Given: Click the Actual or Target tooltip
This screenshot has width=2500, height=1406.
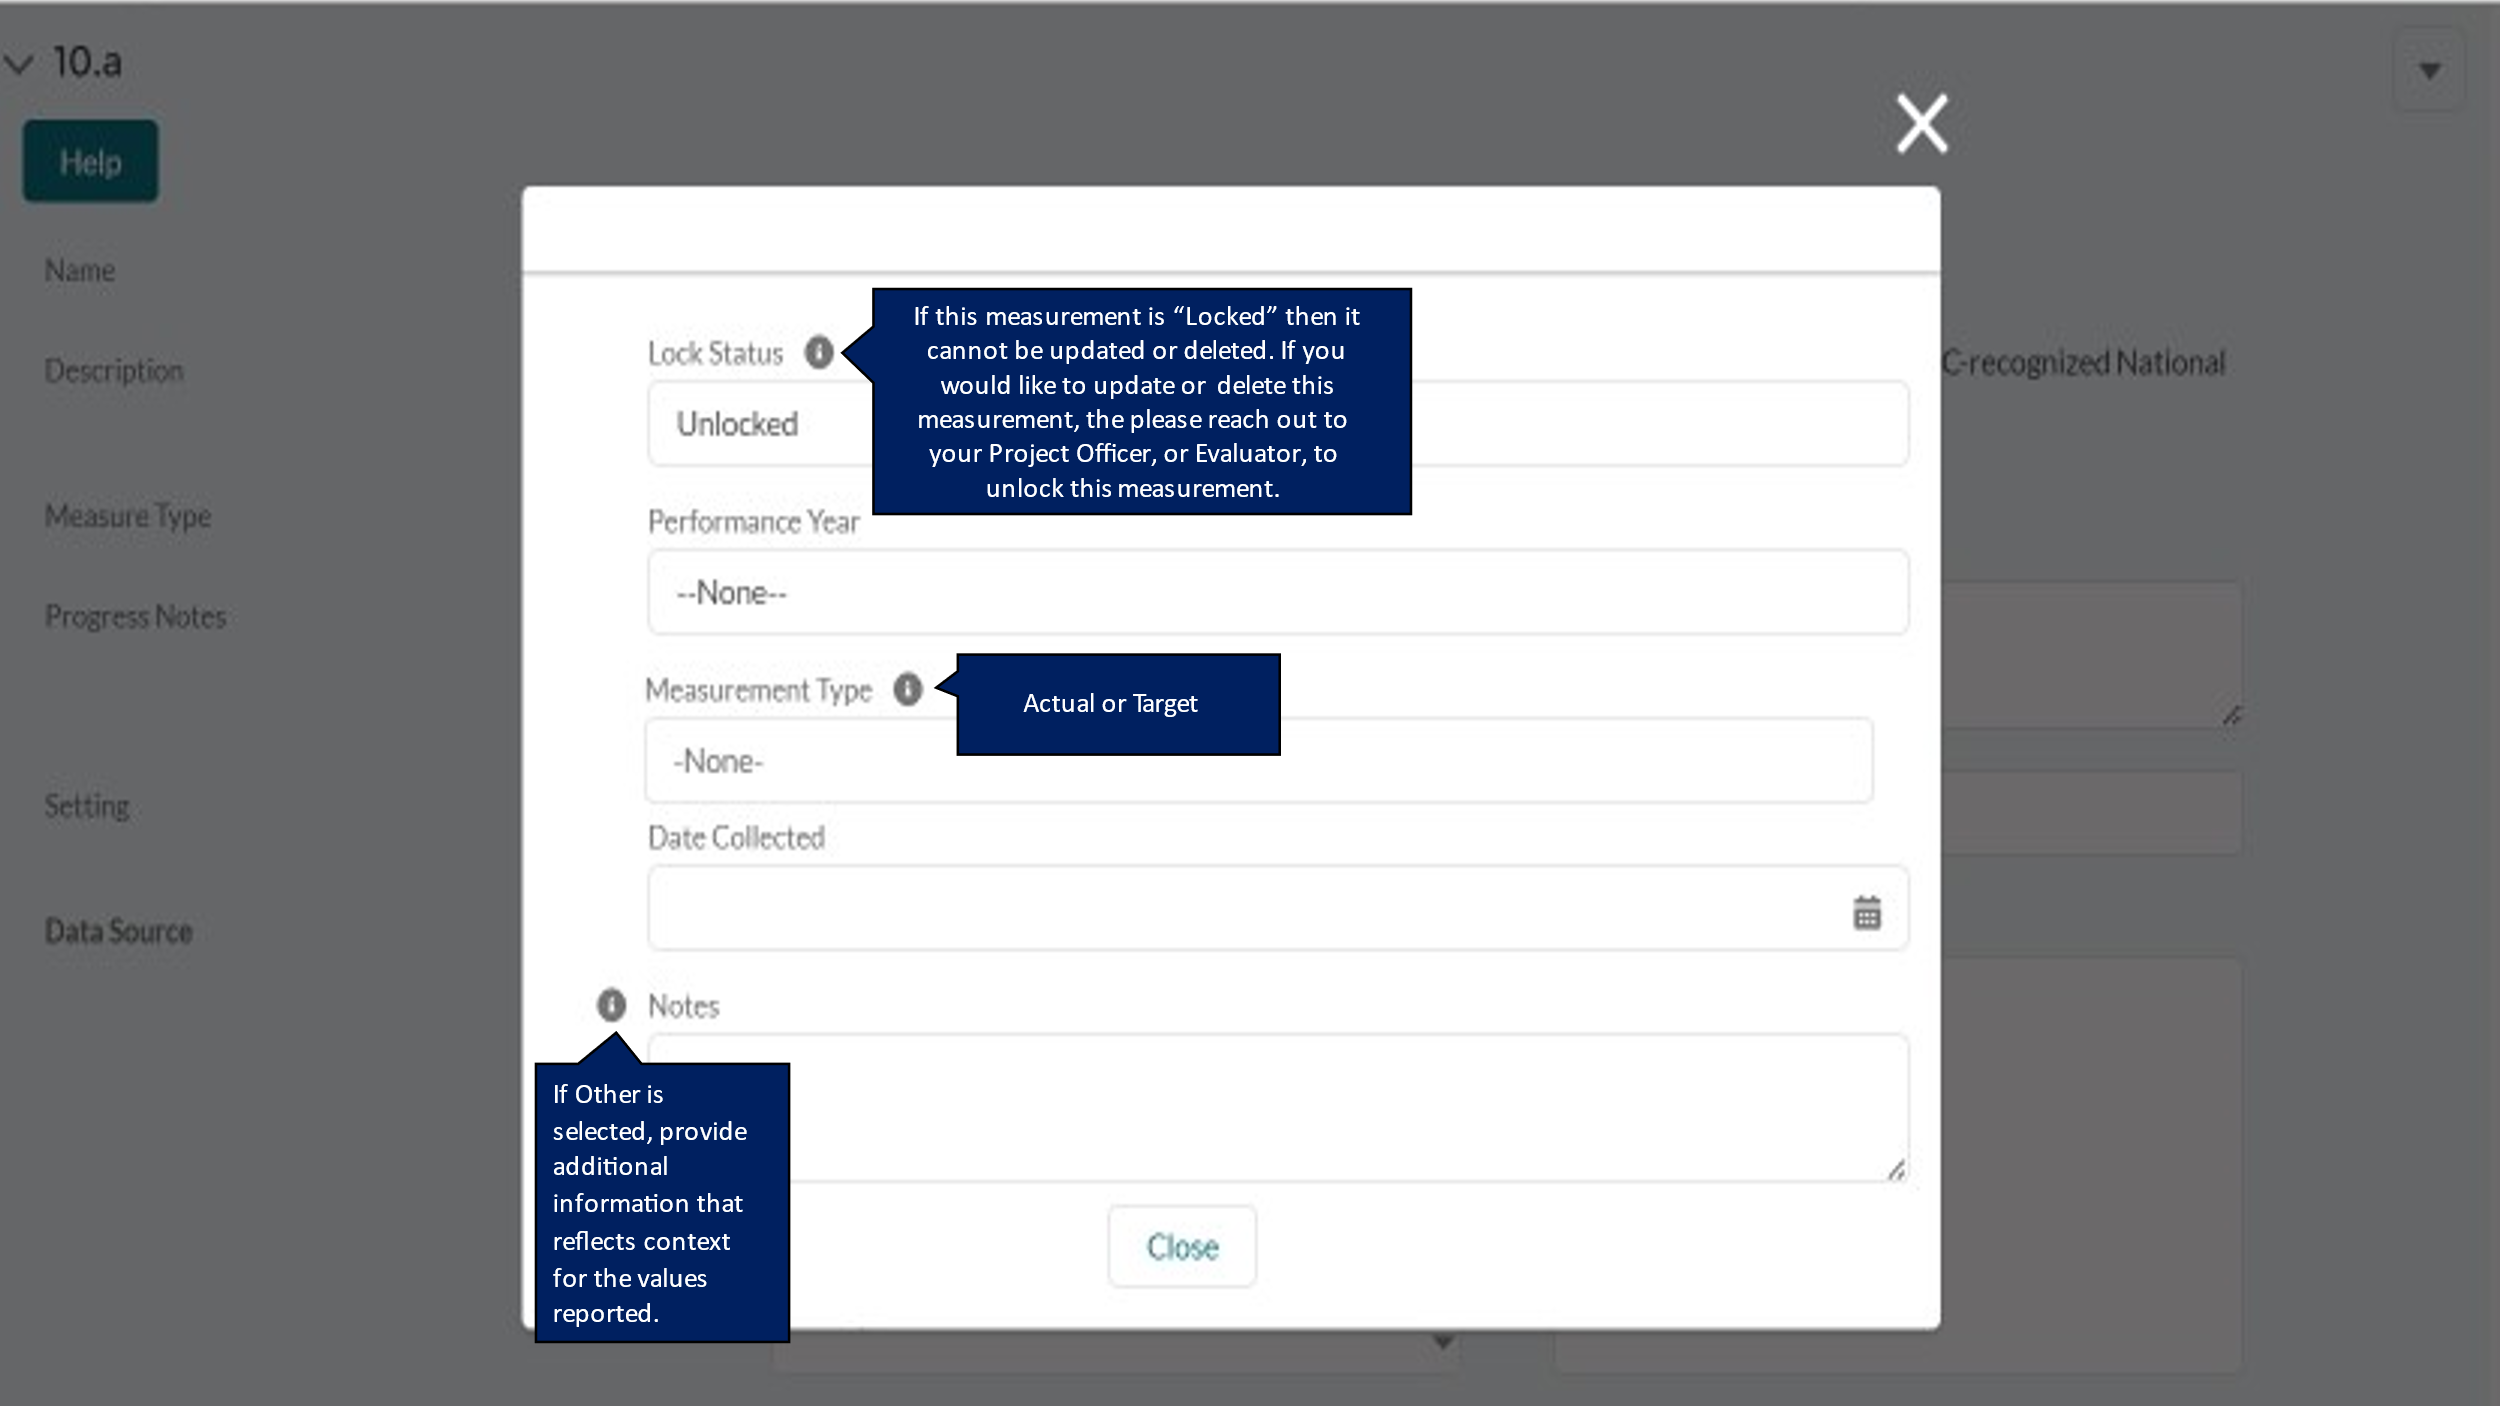Looking at the screenshot, I should pyautogui.click(x=1117, y=704).
